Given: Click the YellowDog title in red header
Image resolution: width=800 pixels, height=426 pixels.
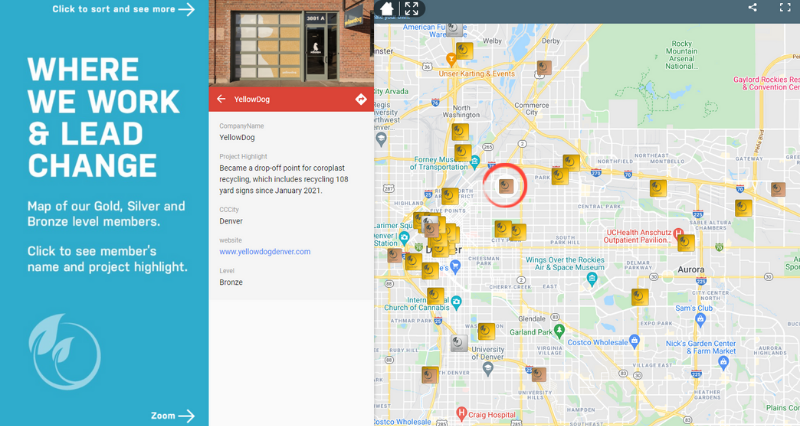Looking at the screenshot, I should (x=252, y=99).
